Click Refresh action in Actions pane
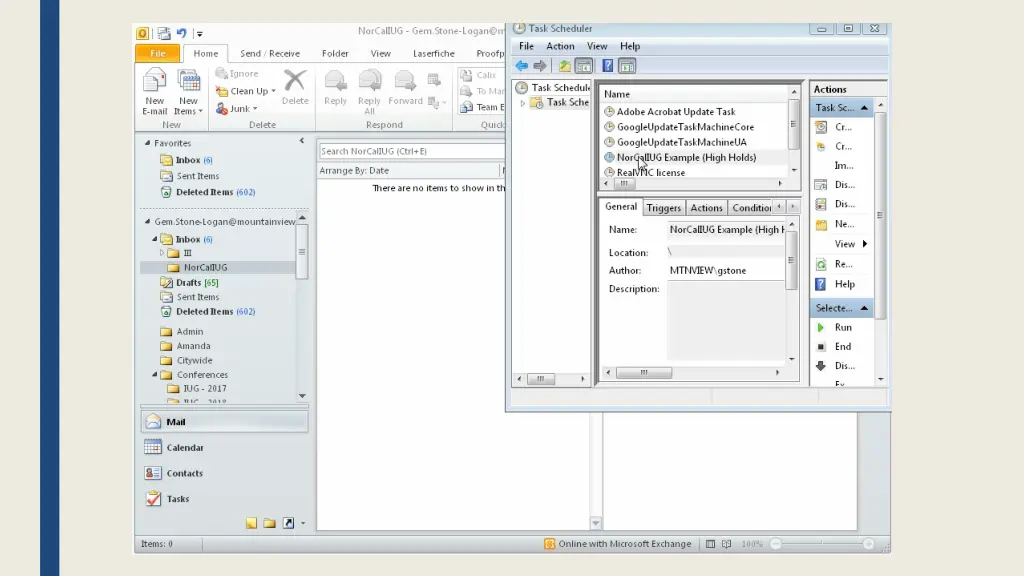Screen dimensions: 1024x576 pyautogui.click(x=835, y=264)
